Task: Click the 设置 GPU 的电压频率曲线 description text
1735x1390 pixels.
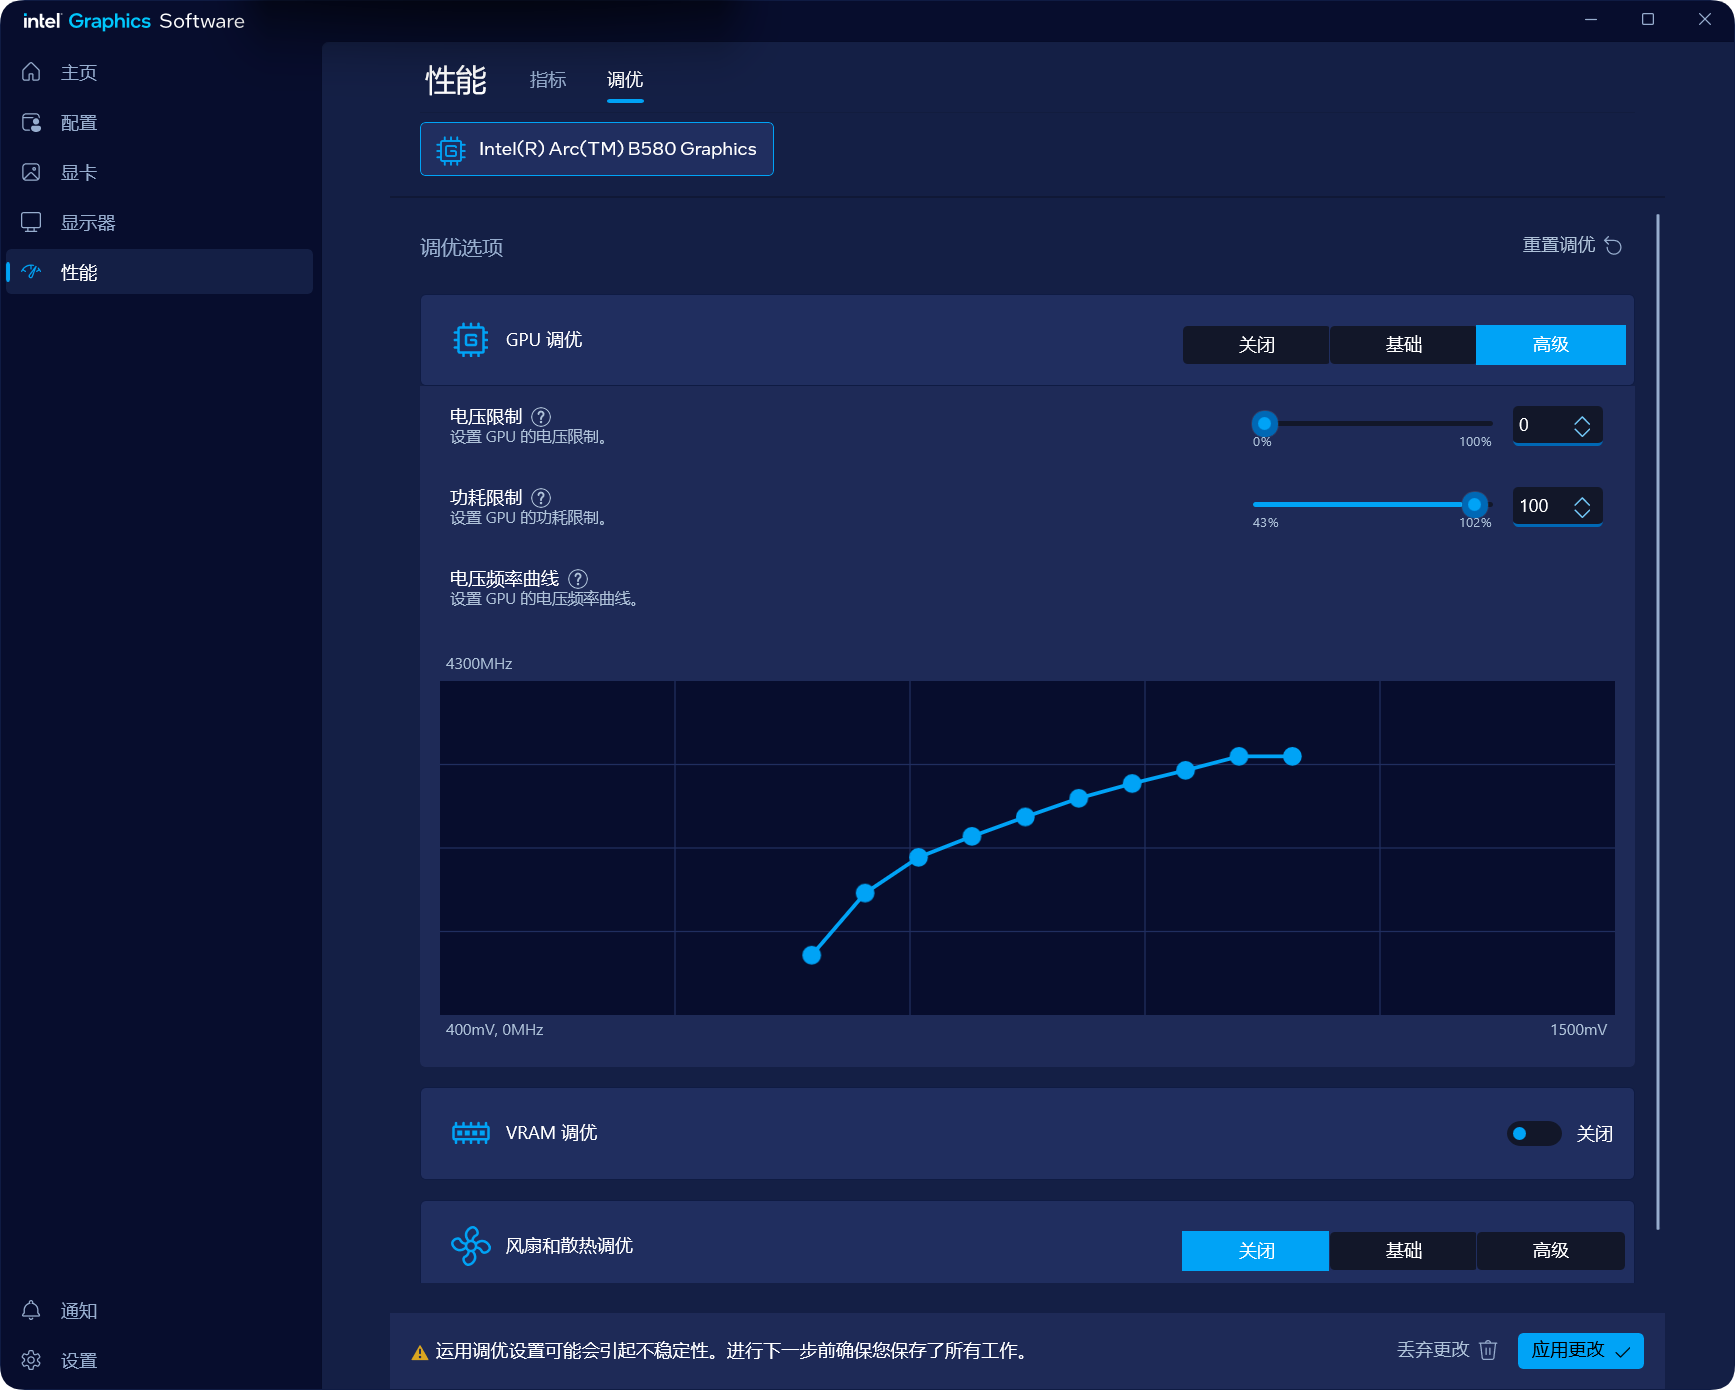Action: pos(543,598)
